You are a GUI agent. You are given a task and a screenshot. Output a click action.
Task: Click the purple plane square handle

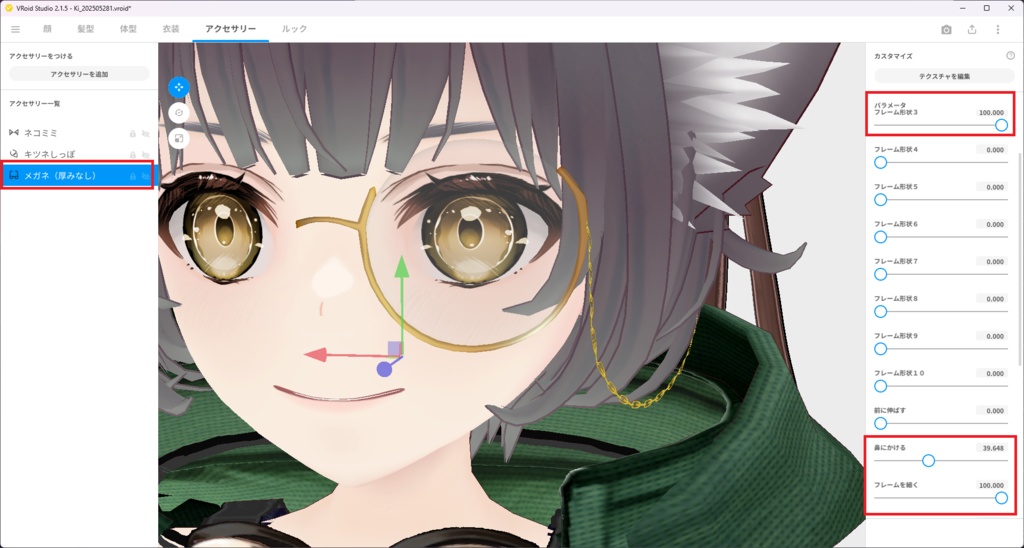pos(394,348)
